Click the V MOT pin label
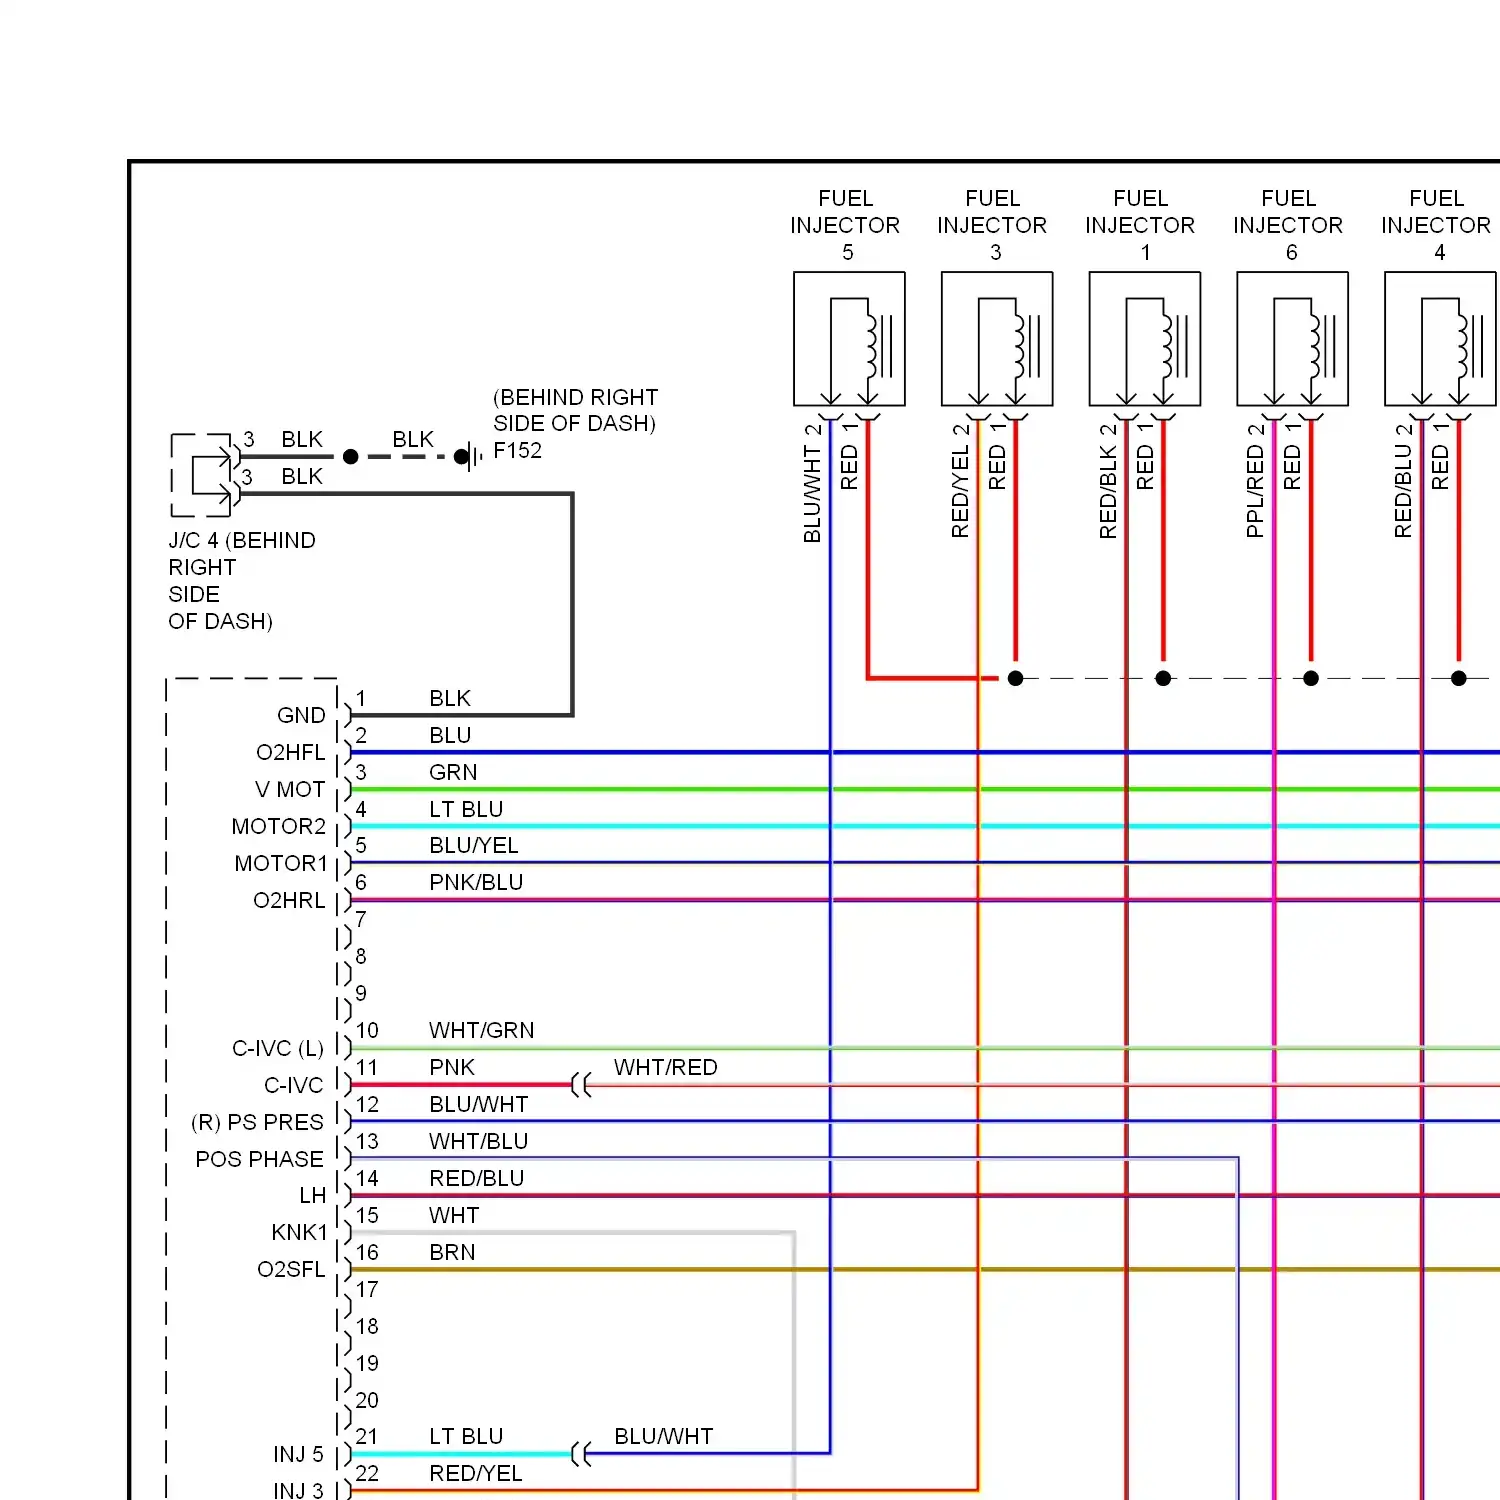1500x1500 pixels. click(x=290, y=790)
